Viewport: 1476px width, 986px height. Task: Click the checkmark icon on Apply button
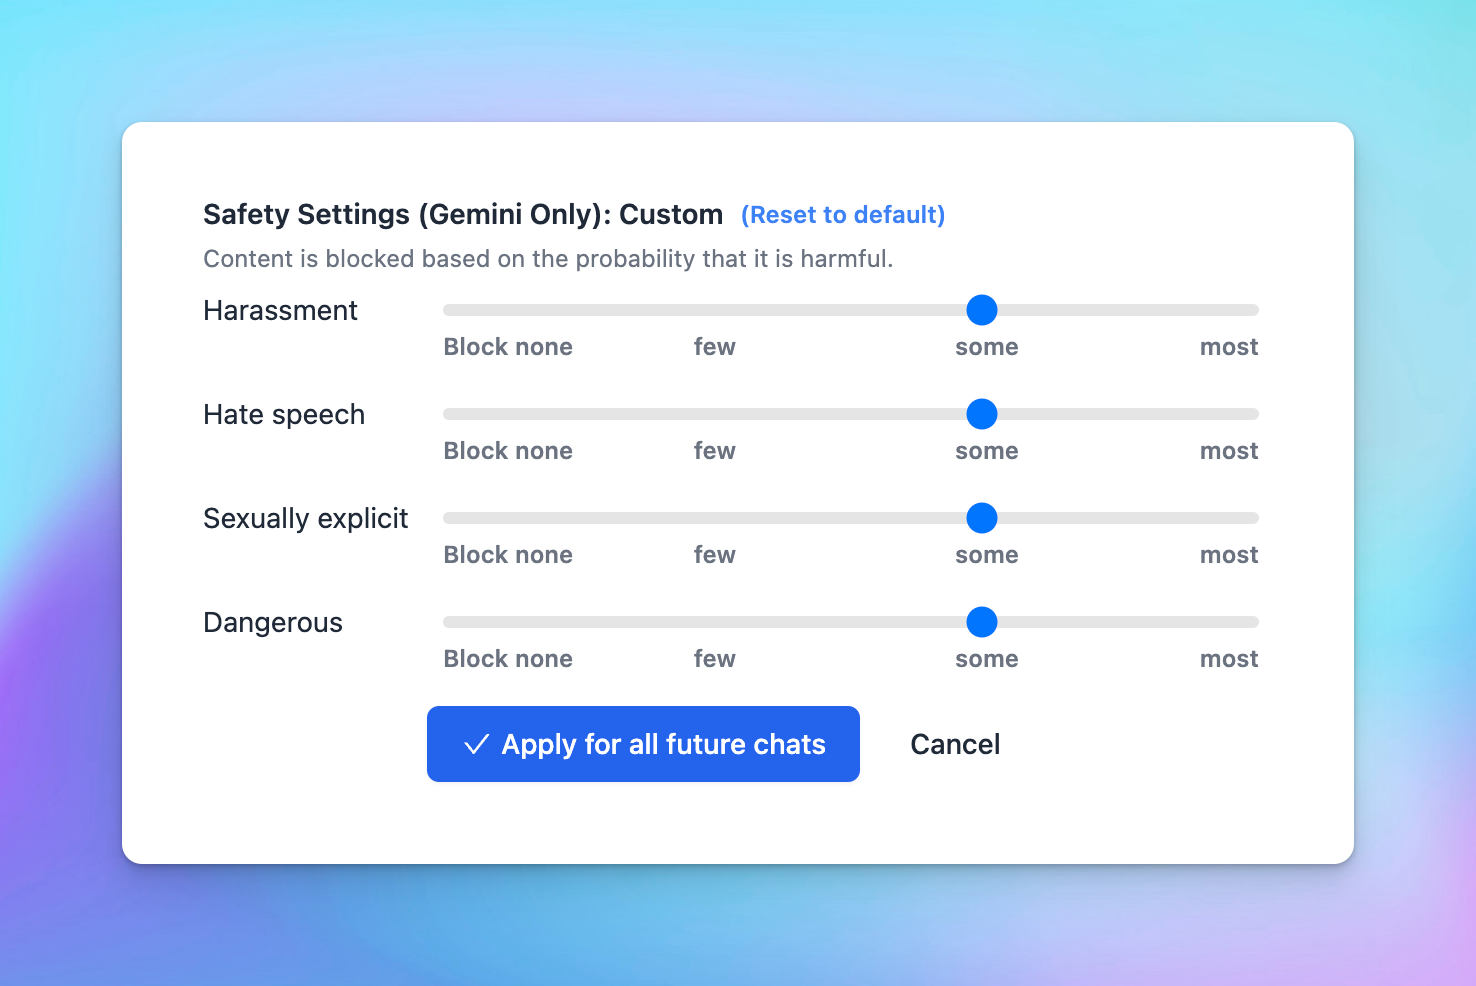coord(477,744)
